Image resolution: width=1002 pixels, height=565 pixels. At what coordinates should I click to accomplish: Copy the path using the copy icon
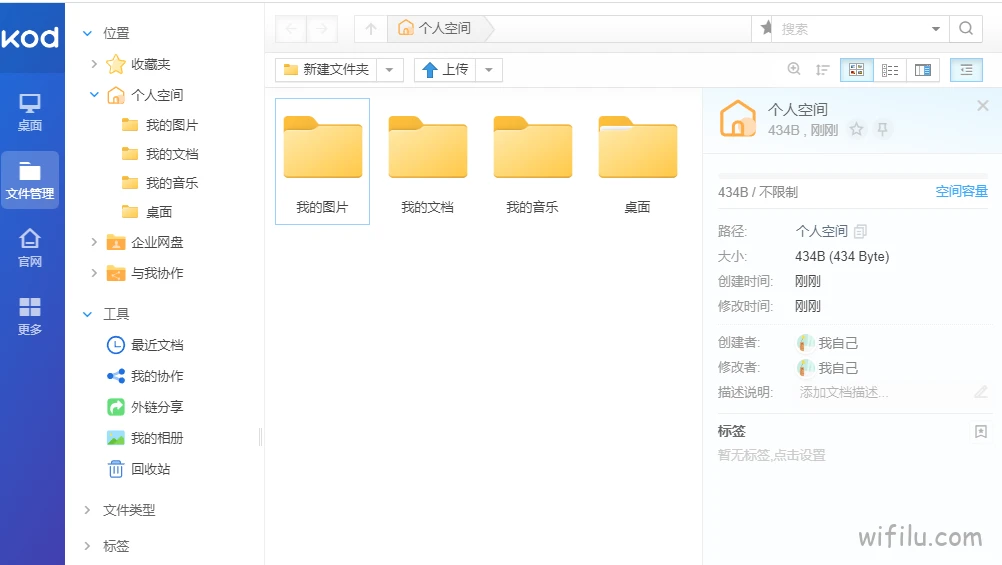coord(860,231)
